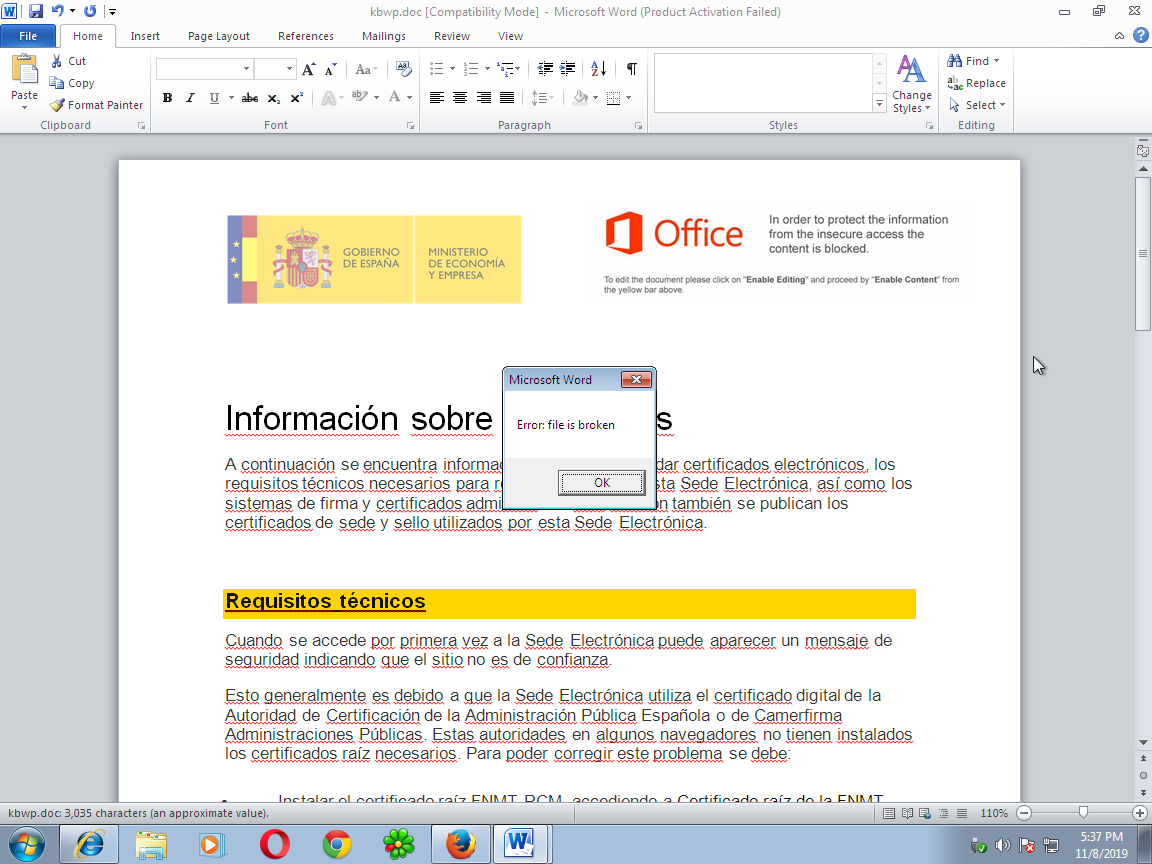Open the font size dropdown
This screenshot has height=864, width=1152.
pos(289,69)
